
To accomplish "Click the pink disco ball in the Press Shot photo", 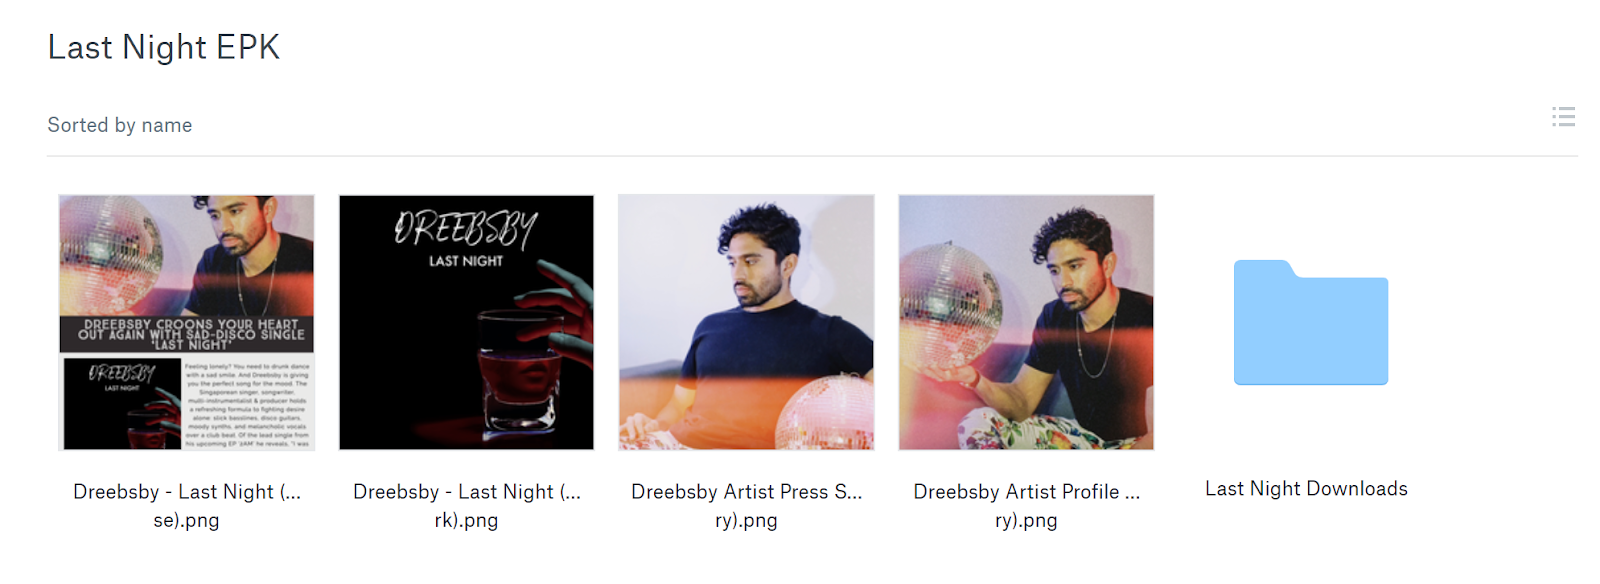I will [x=828, y=410].
